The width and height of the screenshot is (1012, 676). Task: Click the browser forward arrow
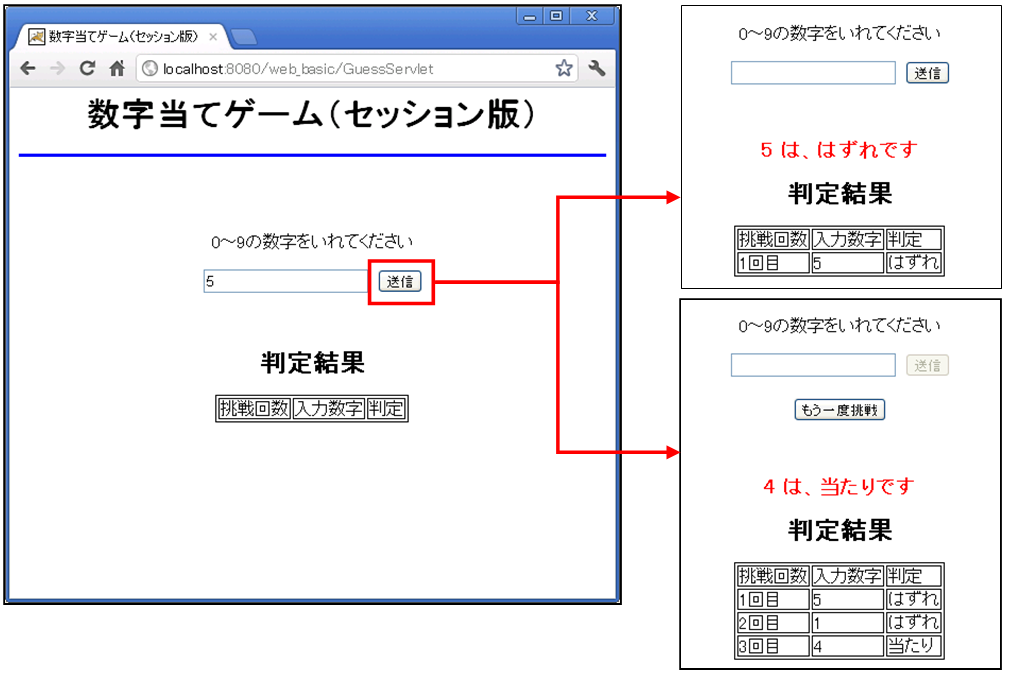click(x=58, y=69)
